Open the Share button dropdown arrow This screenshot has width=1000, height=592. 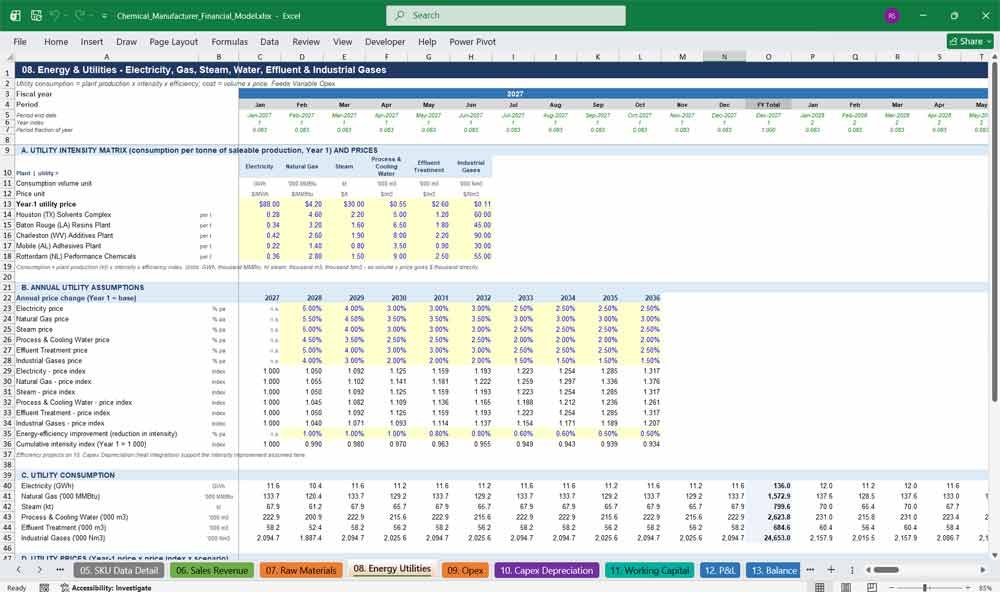click(989, 41)
